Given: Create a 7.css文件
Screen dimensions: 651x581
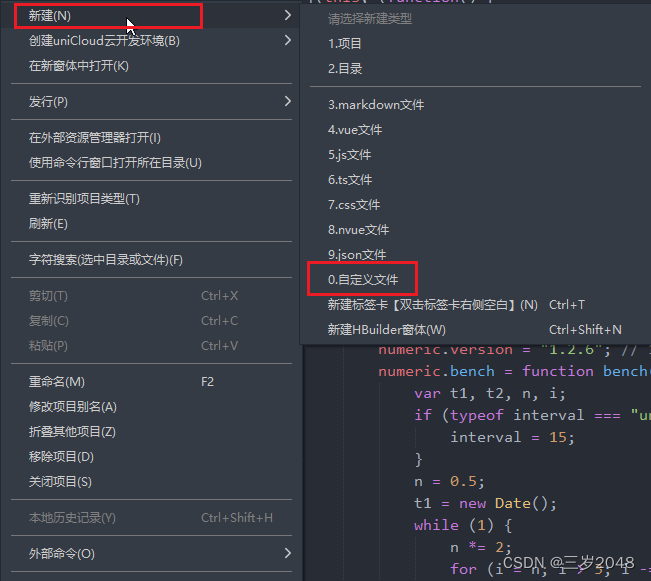Looking at the screenshot, I should [475, 204].
